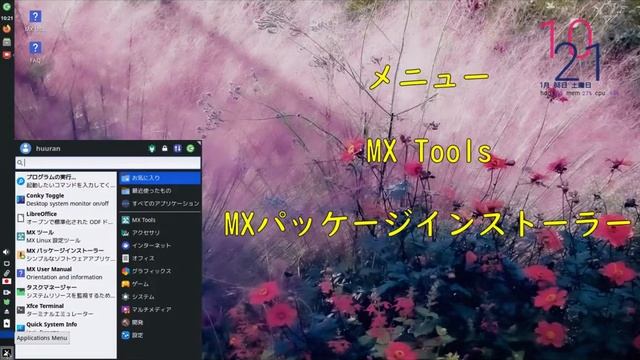The image size is (640, 360).
Task: Launch MX パッケージインストーラー
Action: [66, 255]
